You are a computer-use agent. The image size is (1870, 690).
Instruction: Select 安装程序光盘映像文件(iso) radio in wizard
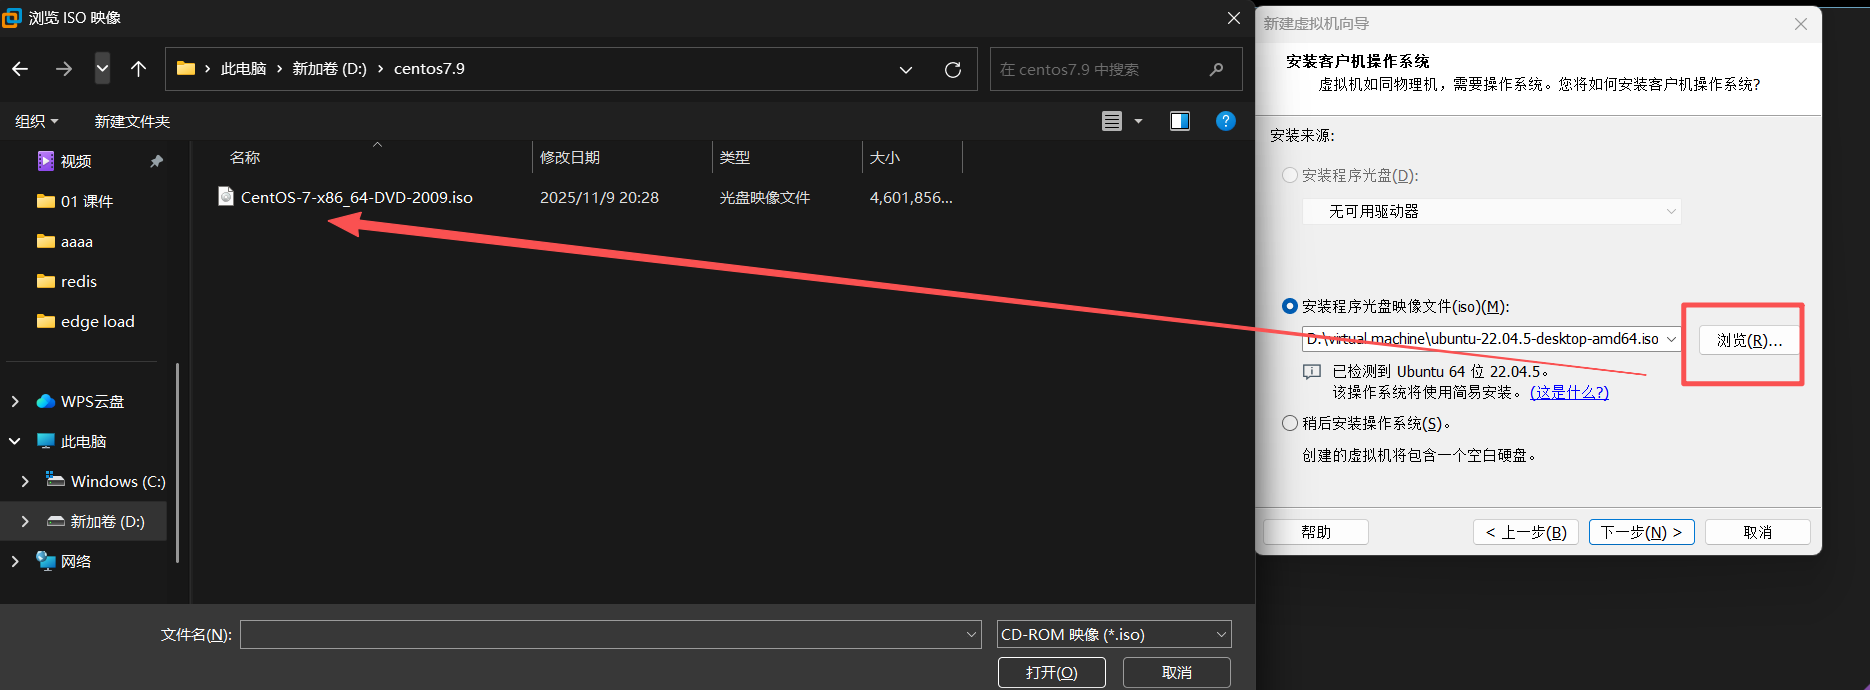[x=1290, y=306]
